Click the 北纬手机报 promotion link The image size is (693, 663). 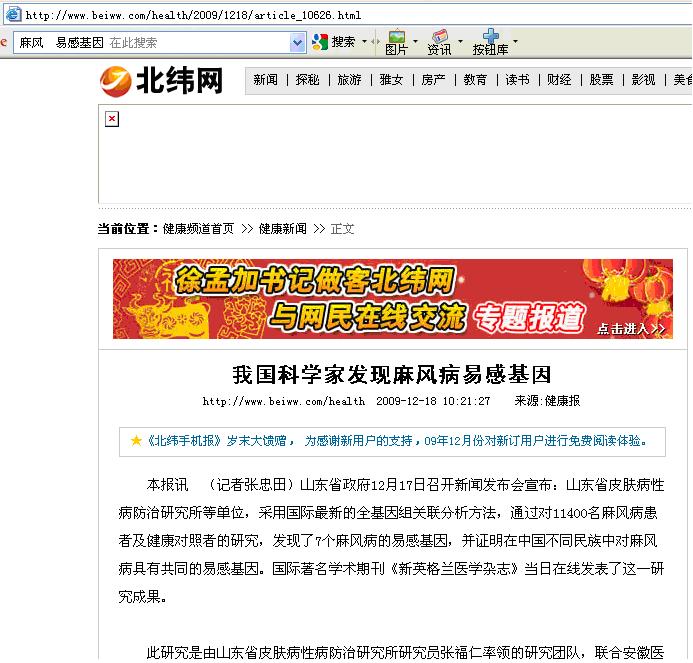click(x=397, y=441)
